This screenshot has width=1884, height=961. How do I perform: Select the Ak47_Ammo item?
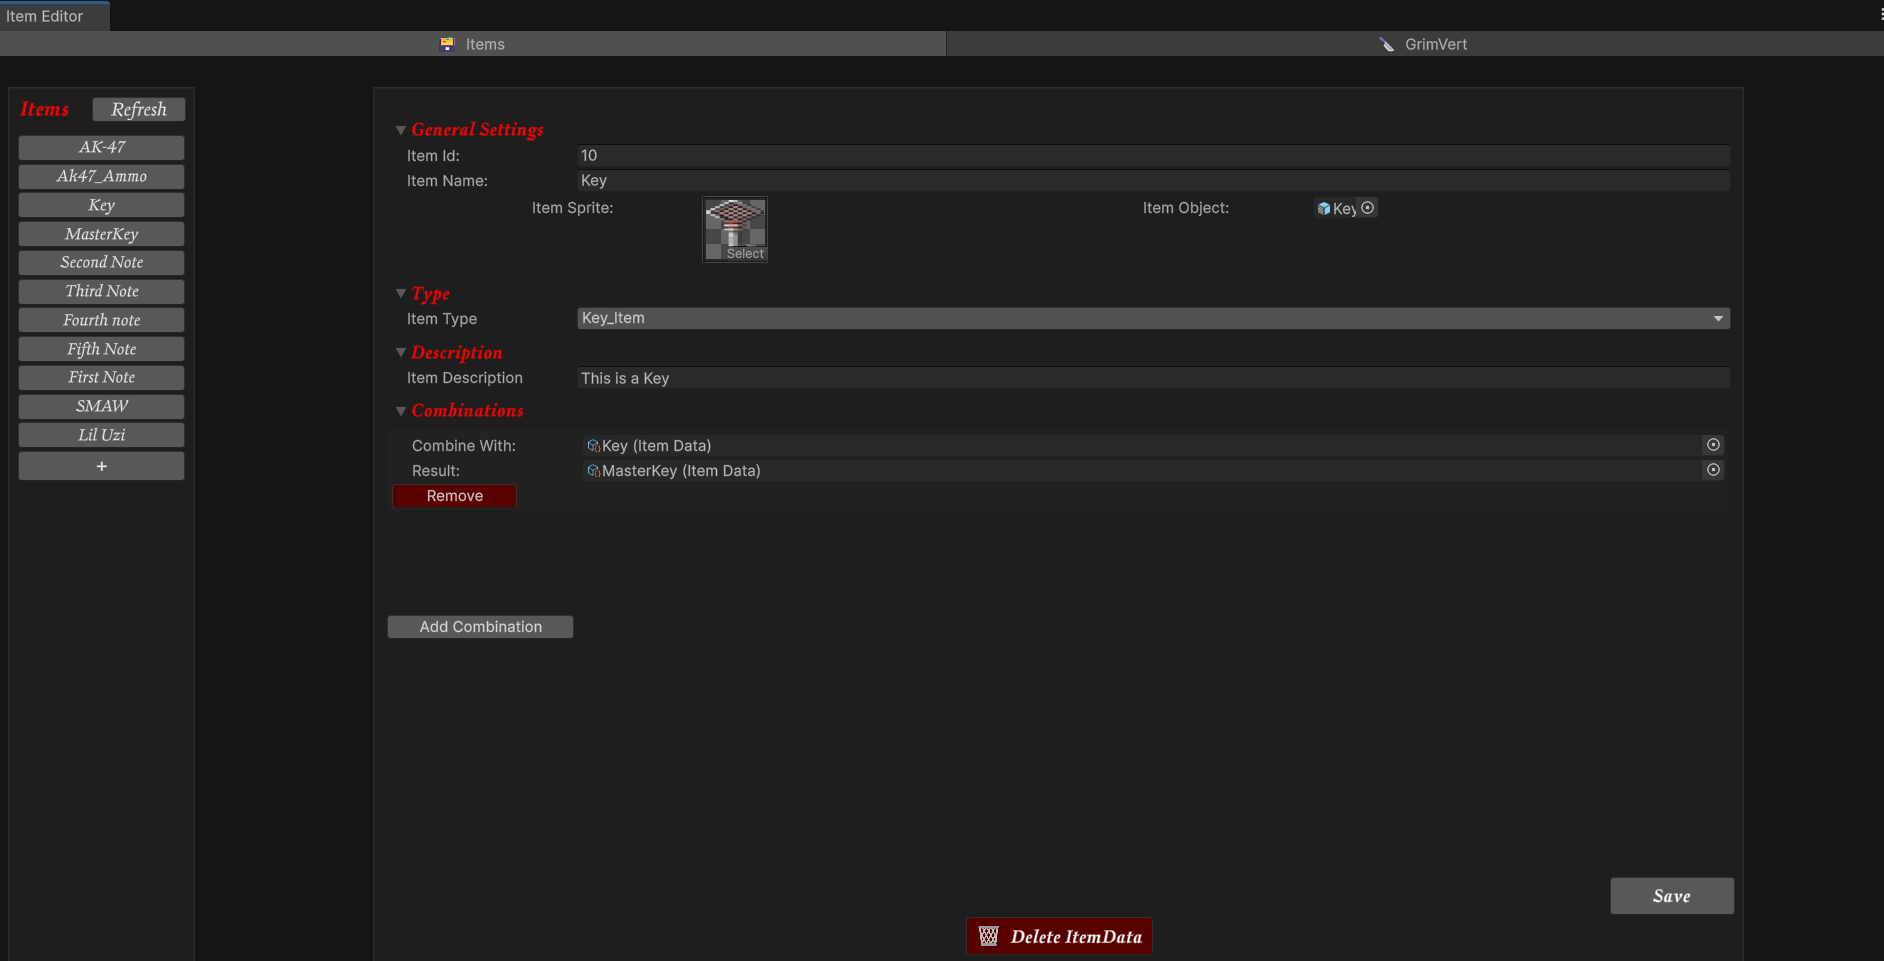tap(101, 176)
